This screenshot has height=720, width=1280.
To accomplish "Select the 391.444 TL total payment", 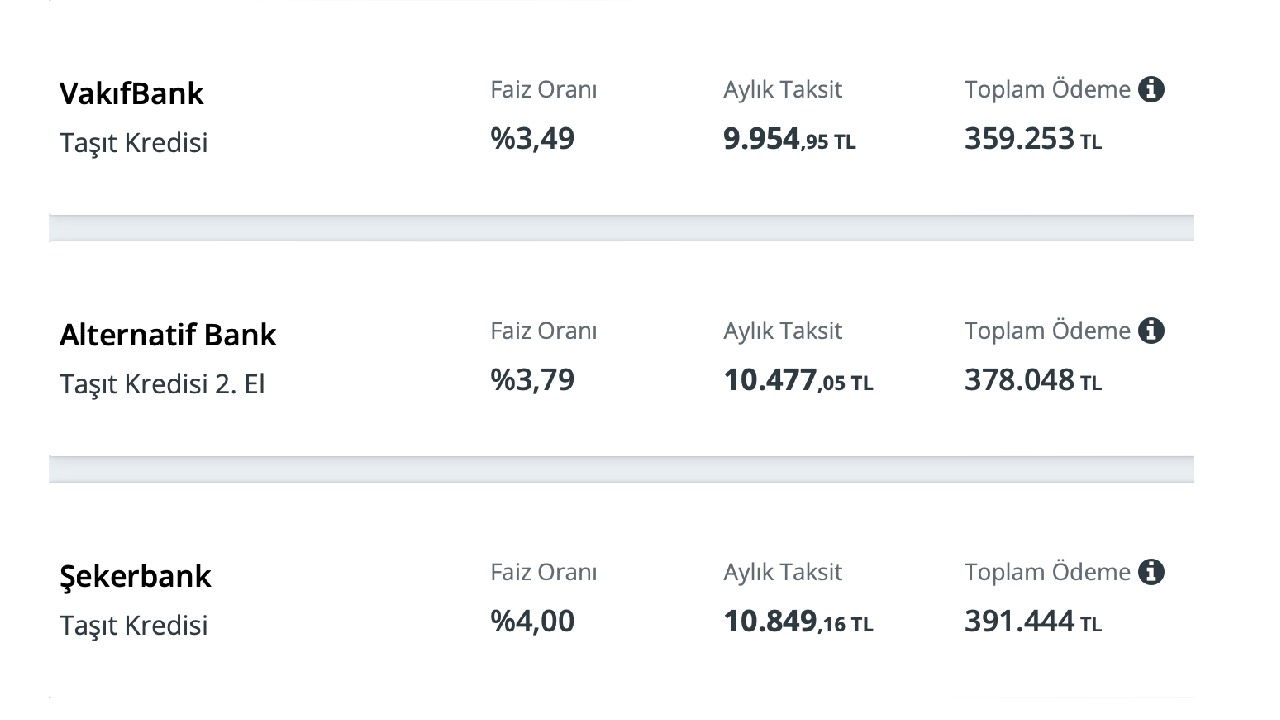I will point(1033,621).
